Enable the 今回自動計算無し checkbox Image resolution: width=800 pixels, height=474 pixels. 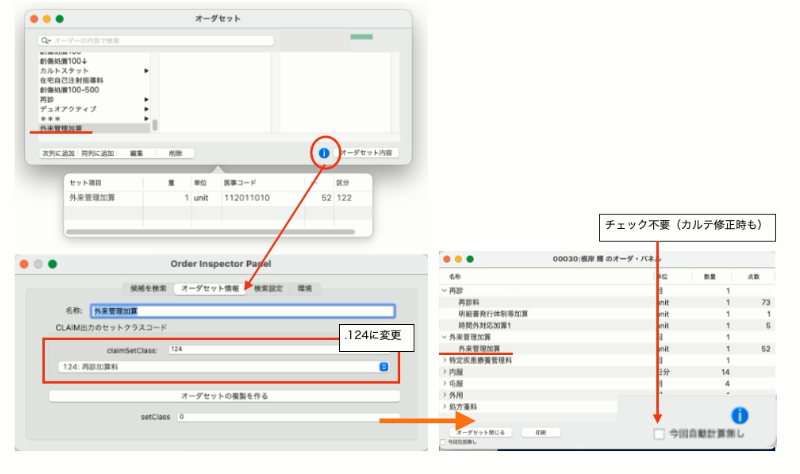(658, 434)
